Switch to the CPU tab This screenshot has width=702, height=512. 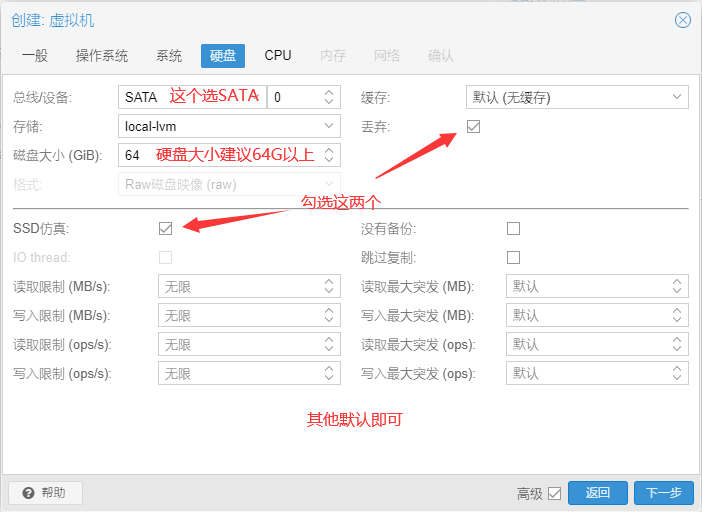click(x=278, y=56)
